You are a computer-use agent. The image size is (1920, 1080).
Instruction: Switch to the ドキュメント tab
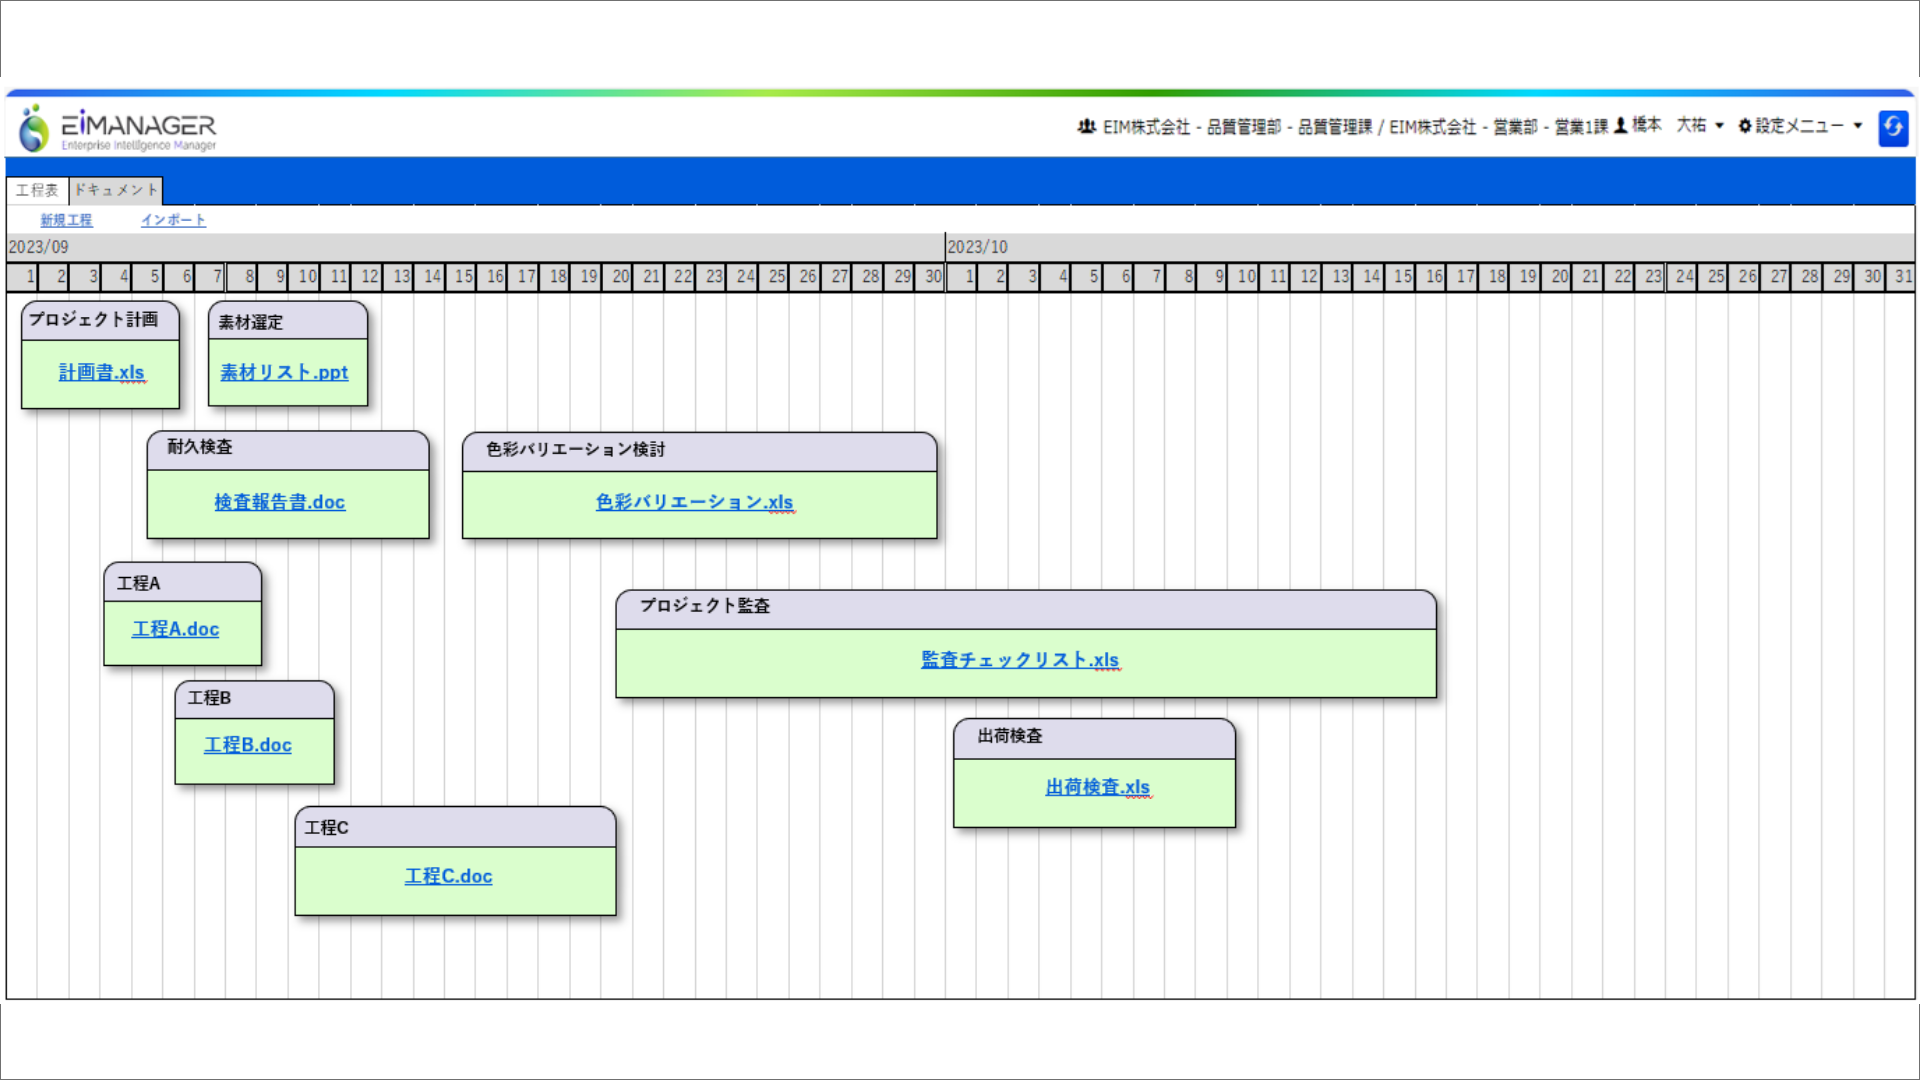click(x=116, y=190)
